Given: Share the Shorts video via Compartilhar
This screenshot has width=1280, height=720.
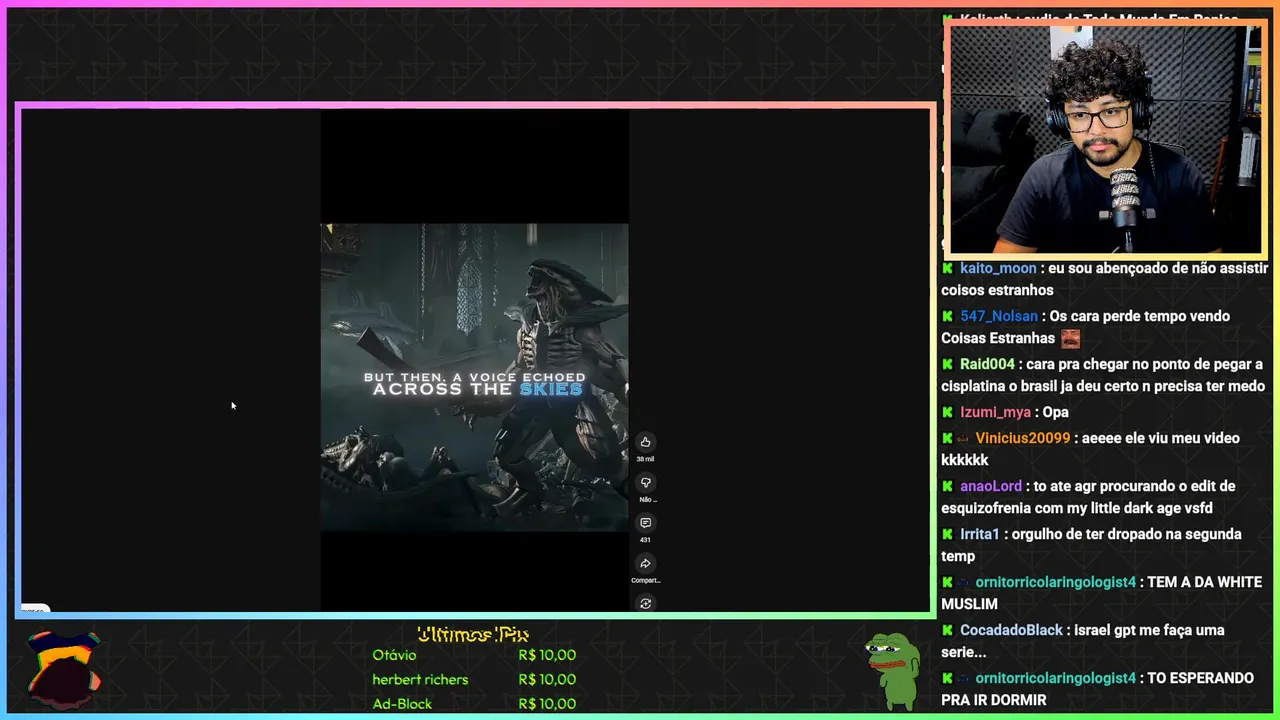Looking at the screenshot, I should click(645, 563).
